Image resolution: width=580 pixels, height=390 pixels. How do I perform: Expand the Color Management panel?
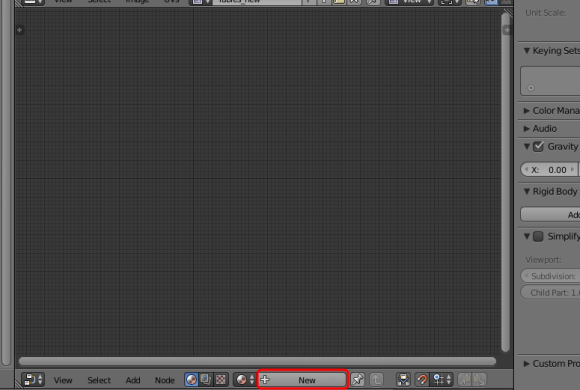coord(551,111)
